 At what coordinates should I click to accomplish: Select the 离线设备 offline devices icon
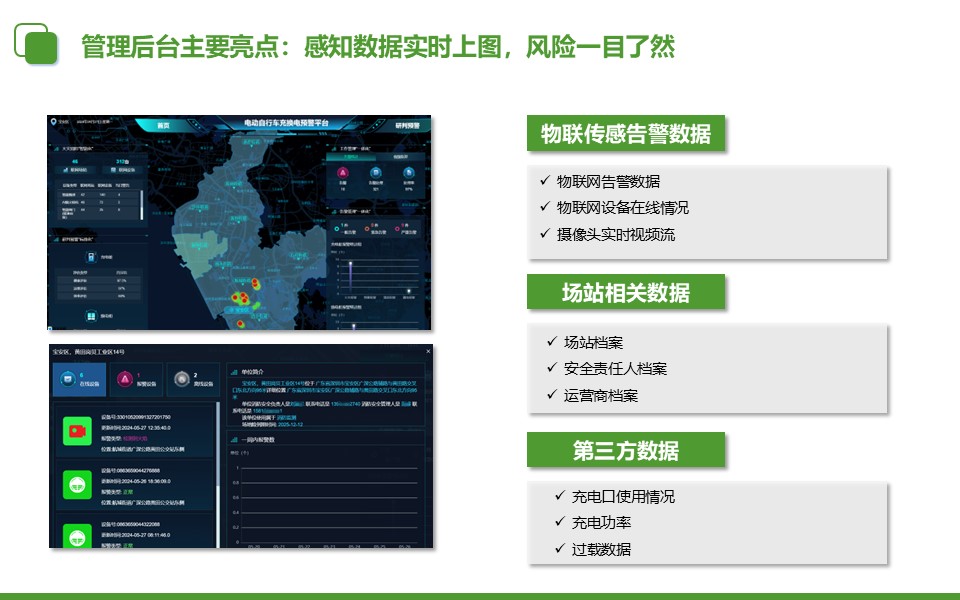click(181, 379)
